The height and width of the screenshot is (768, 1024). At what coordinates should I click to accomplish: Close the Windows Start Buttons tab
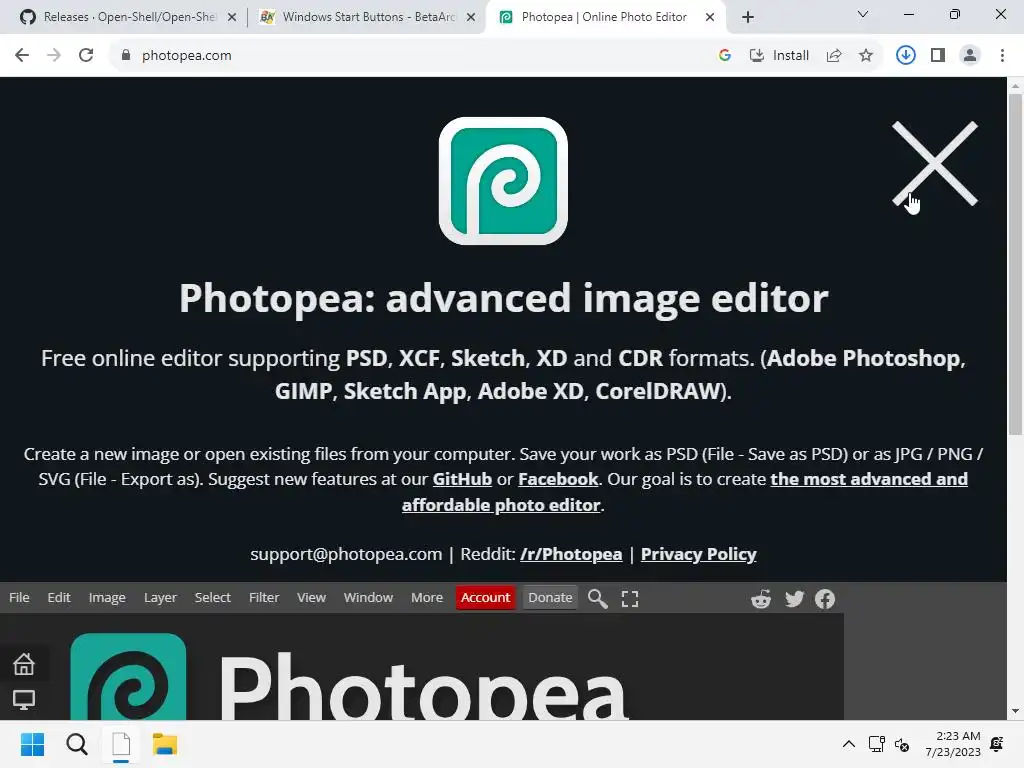coord(471,18)
